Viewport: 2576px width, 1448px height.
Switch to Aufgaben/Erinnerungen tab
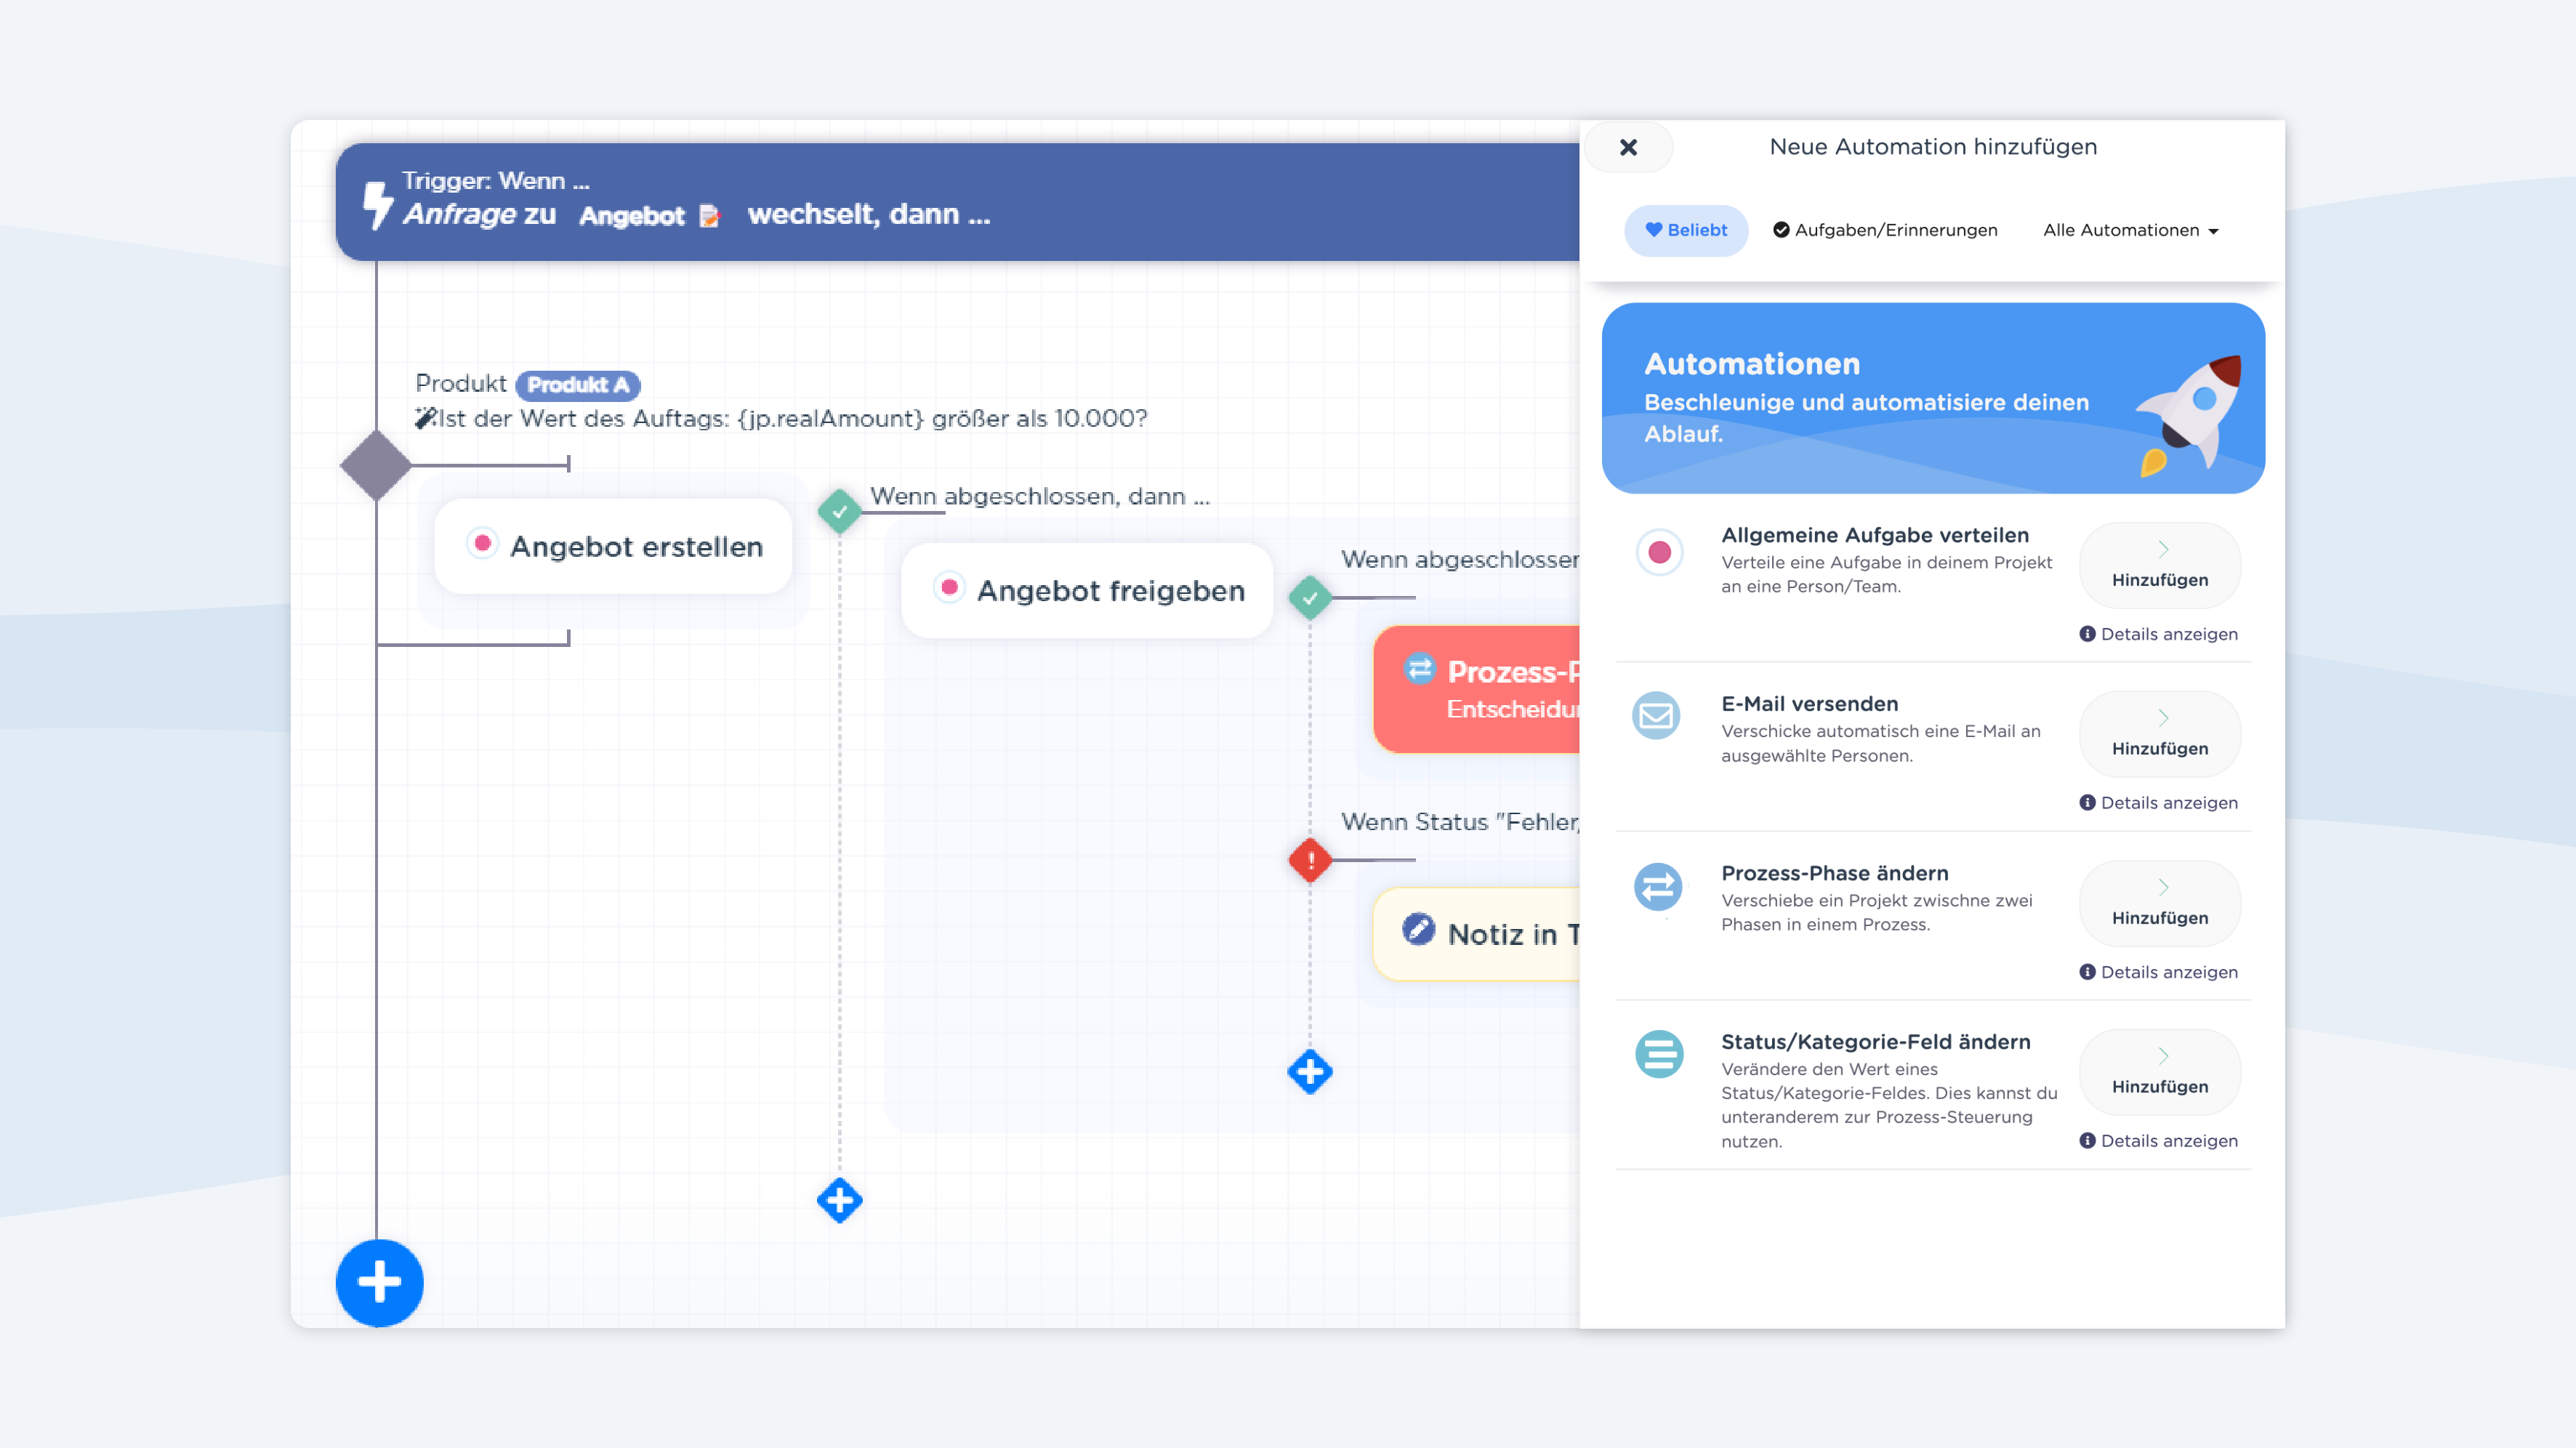pos(1885,230)
